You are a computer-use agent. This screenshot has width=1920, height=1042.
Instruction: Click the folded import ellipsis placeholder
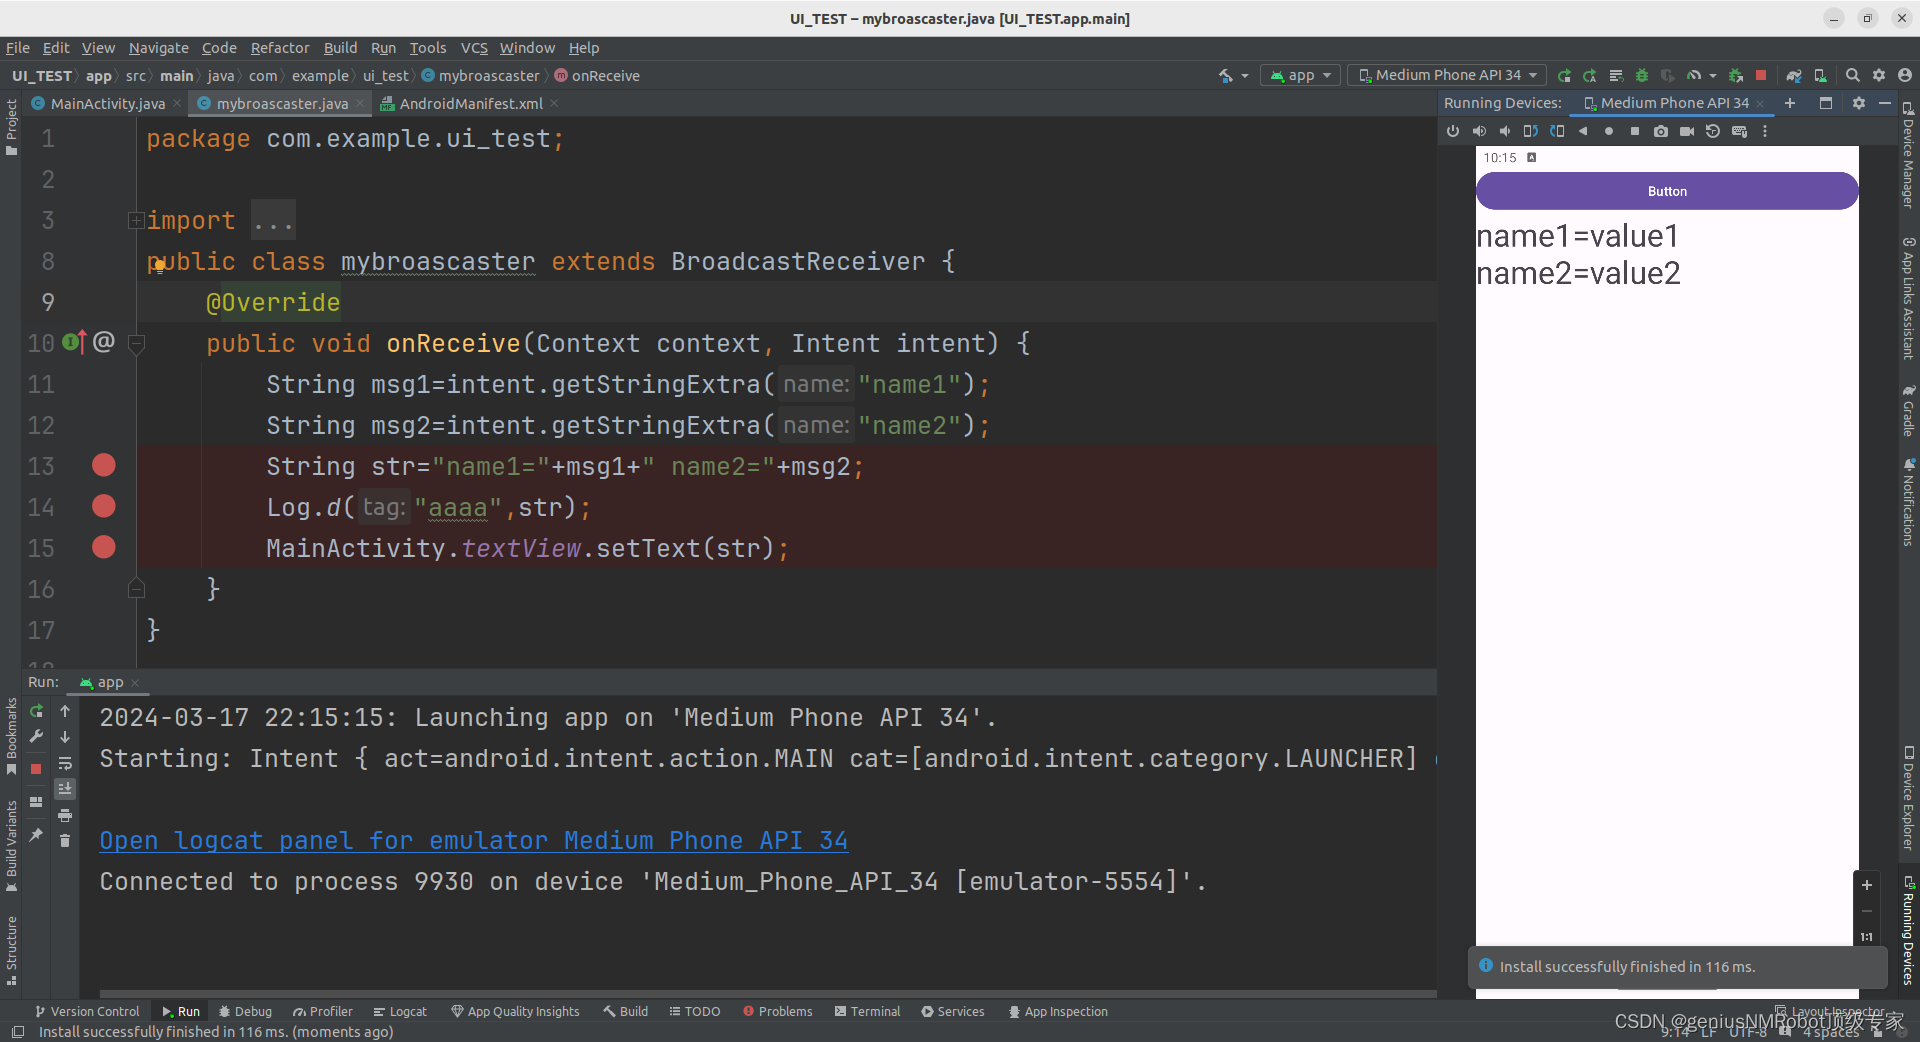(273, 221)
